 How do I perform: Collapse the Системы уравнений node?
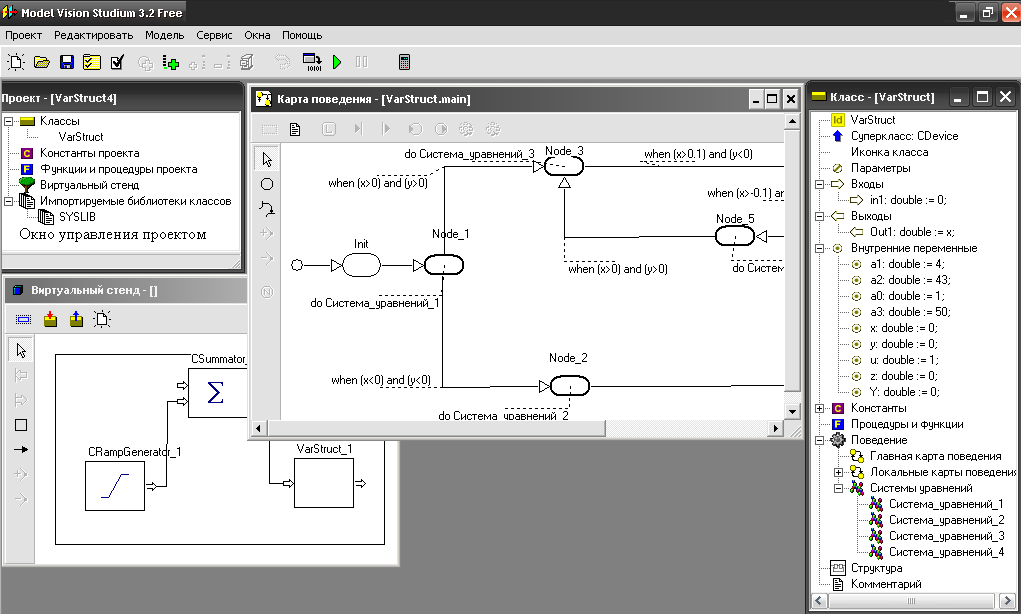click(839, 488)
